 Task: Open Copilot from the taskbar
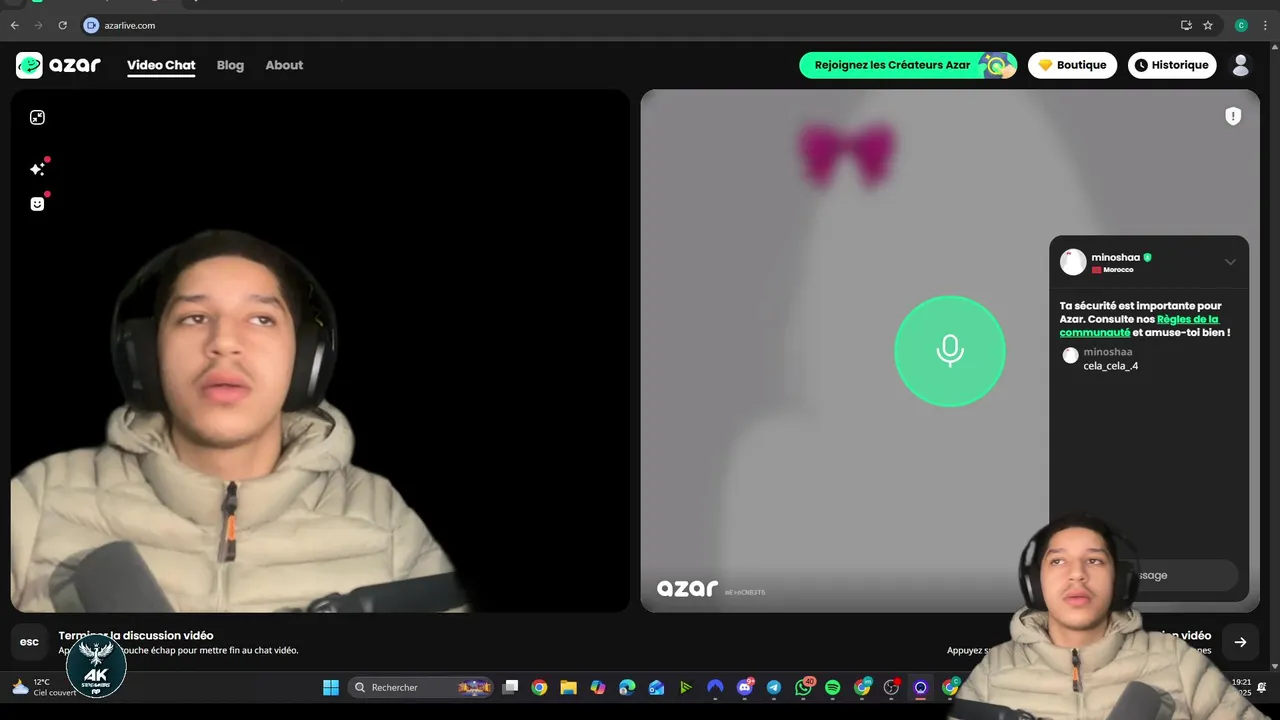598,687
